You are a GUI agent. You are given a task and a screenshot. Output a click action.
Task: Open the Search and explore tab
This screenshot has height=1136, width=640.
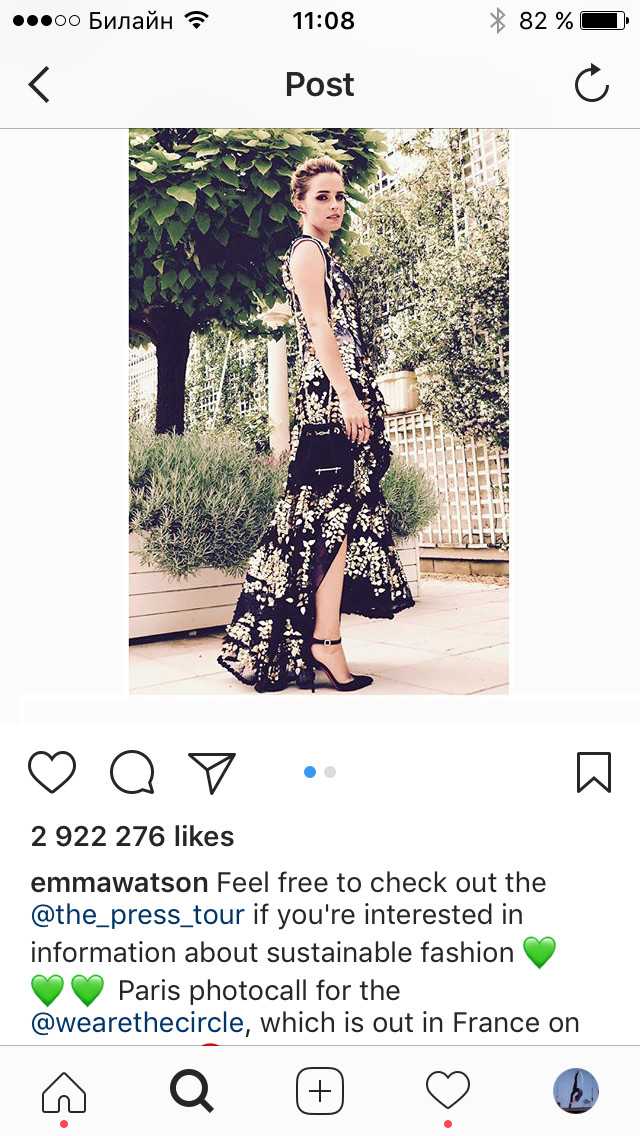click(191, 1091)
